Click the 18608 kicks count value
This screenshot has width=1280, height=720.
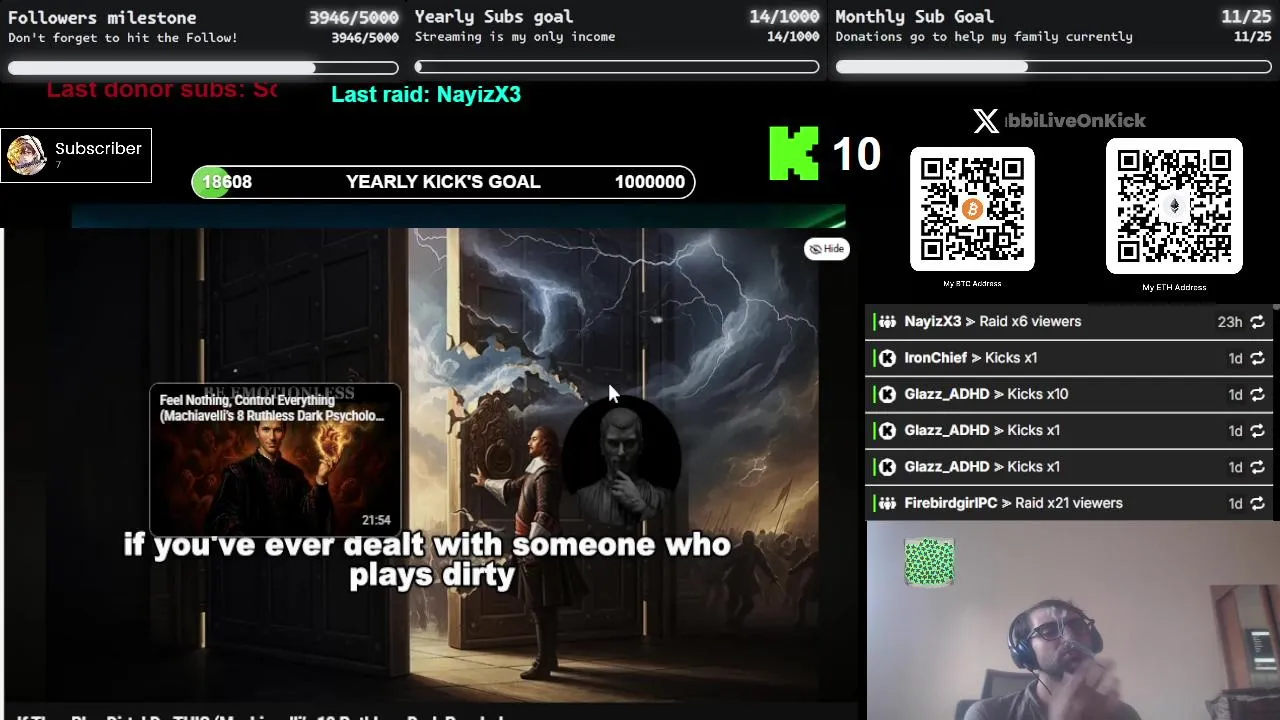227,182
